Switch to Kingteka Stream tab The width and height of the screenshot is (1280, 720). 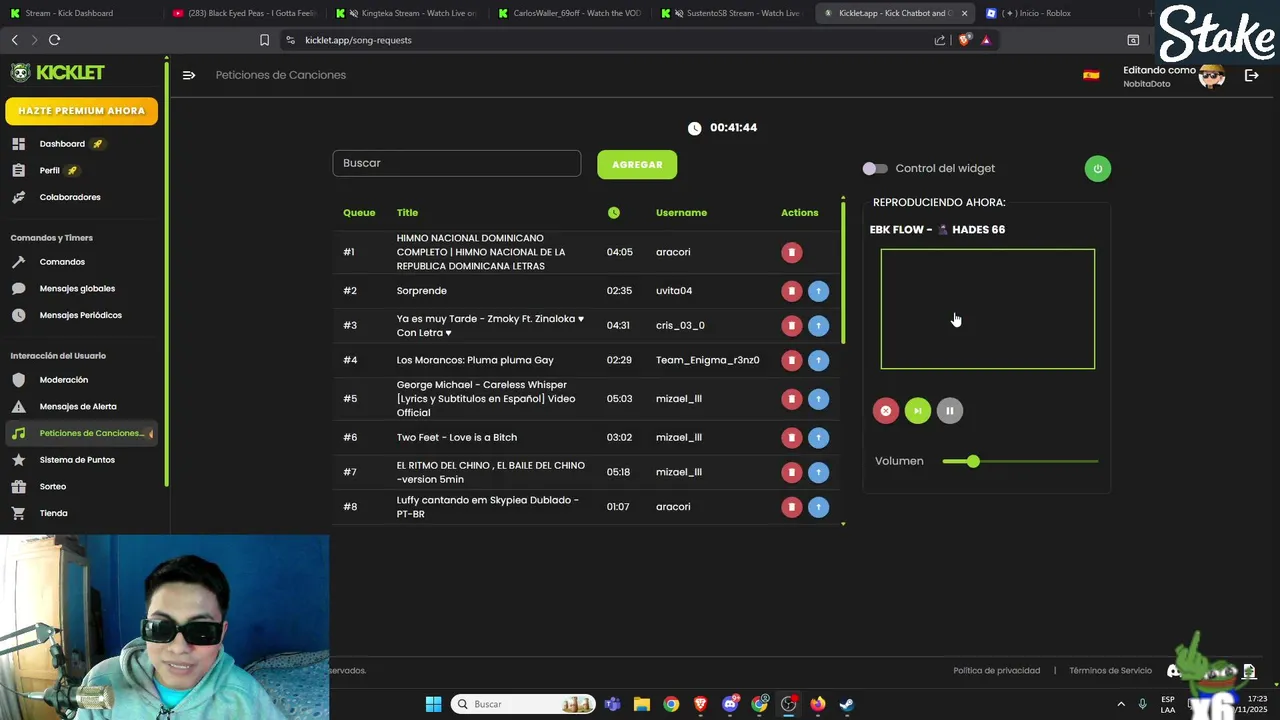[407, 13]
